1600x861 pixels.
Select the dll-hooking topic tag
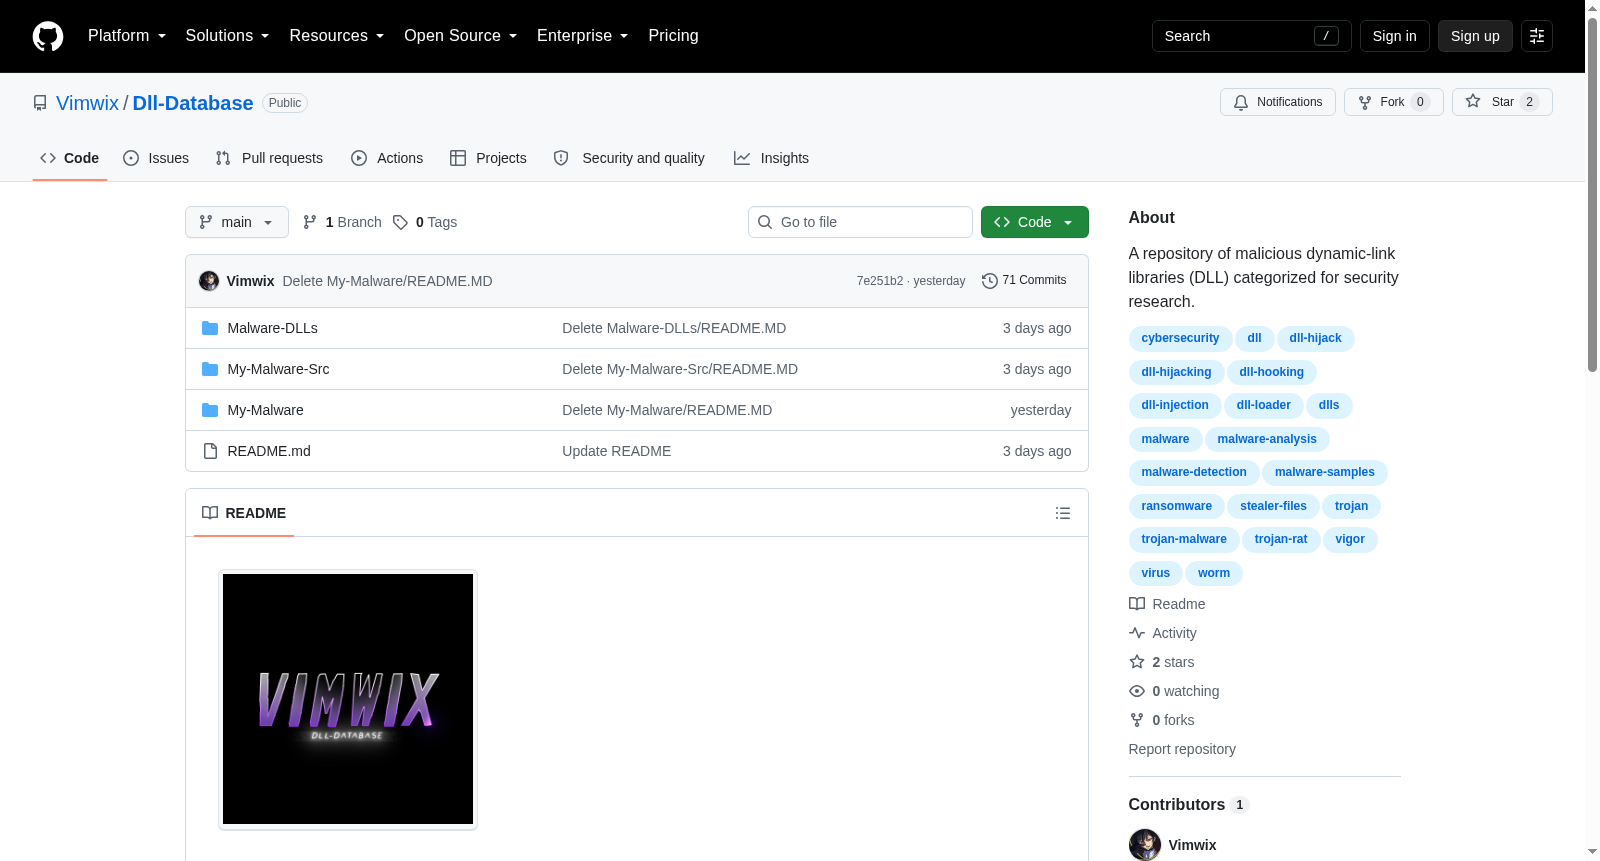click(1271, 372)
